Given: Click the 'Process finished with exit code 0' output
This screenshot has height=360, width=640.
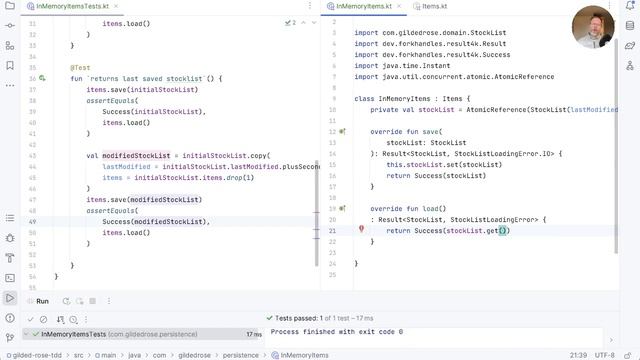Looking at the screenshot, I should [337, 332].
